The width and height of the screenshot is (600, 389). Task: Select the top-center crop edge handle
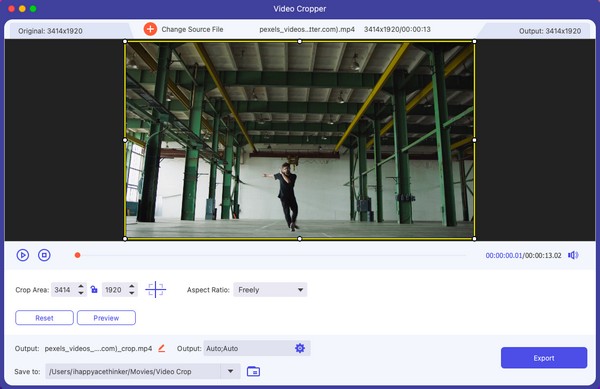point(300,41)
